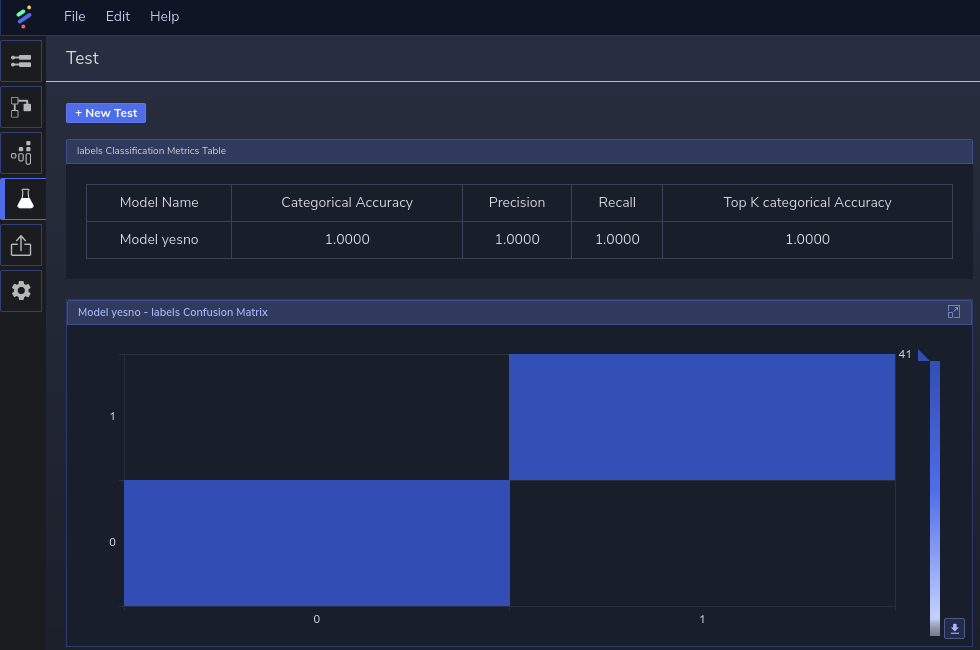Viewport: 980px width, 650px height.
Task: Click x-axis label 1 of the matrix
Action: [x=702, y=619]
